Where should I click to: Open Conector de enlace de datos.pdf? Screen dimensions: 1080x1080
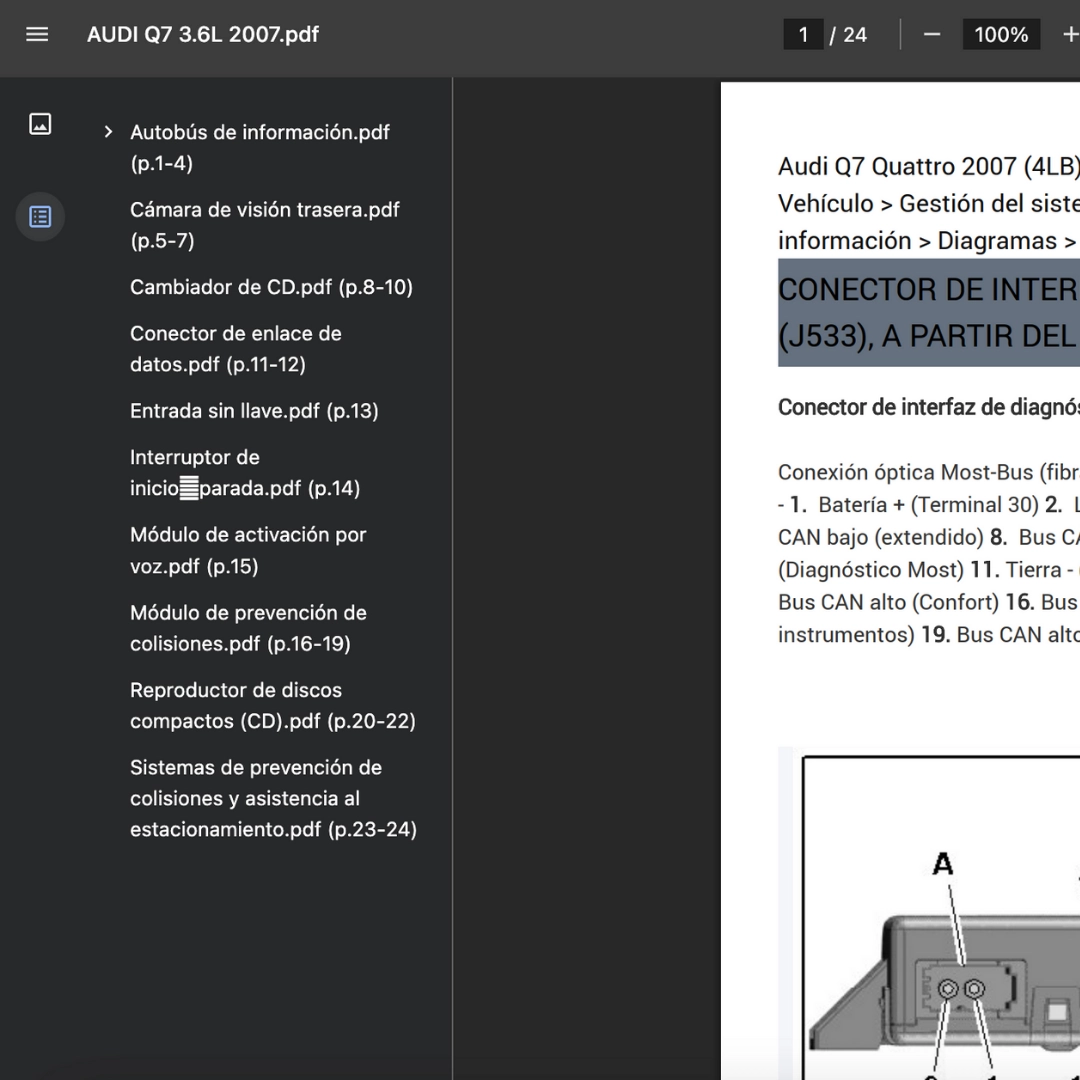coord(236,349)
